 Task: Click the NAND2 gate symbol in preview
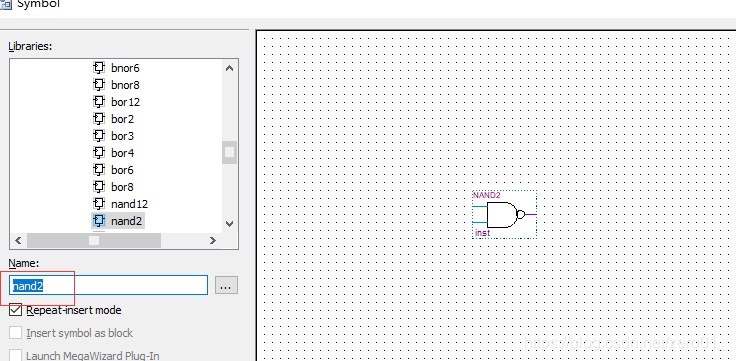[x=506, y=215]
